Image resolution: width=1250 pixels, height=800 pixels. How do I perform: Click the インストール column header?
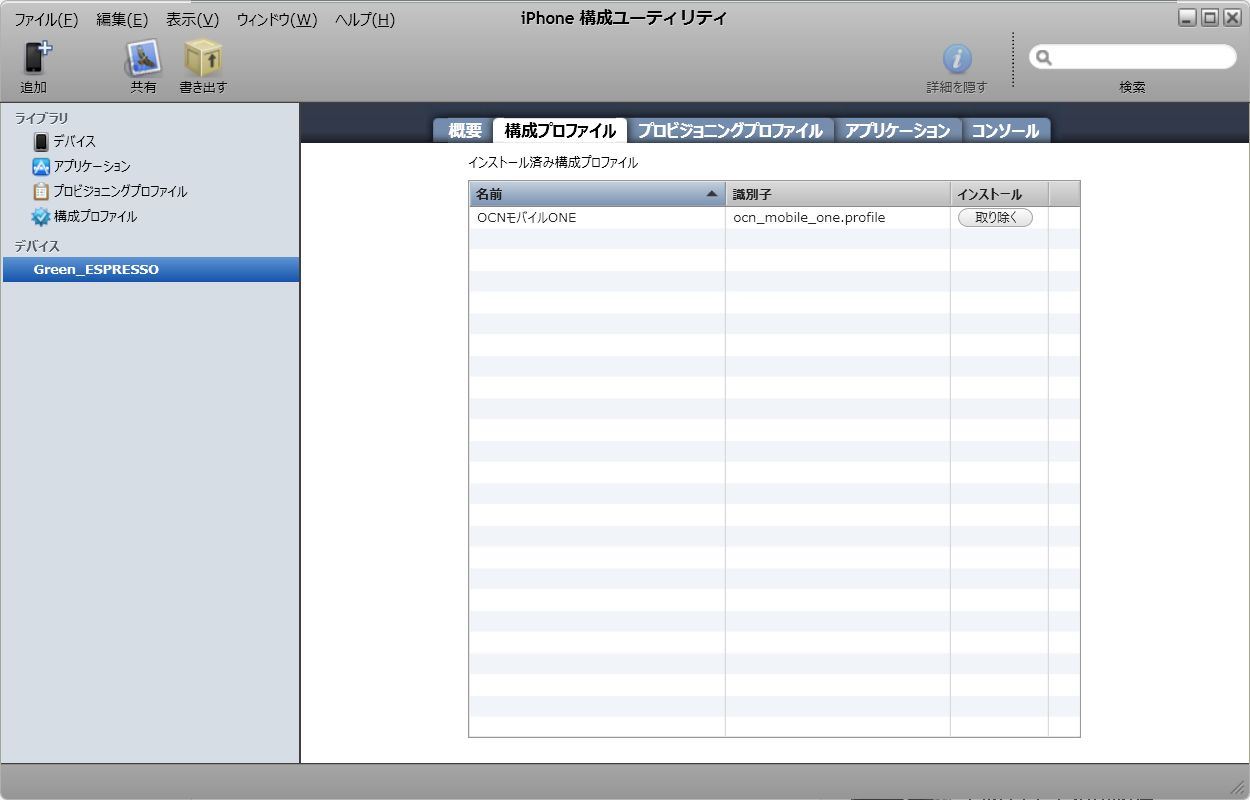point(999,194)
